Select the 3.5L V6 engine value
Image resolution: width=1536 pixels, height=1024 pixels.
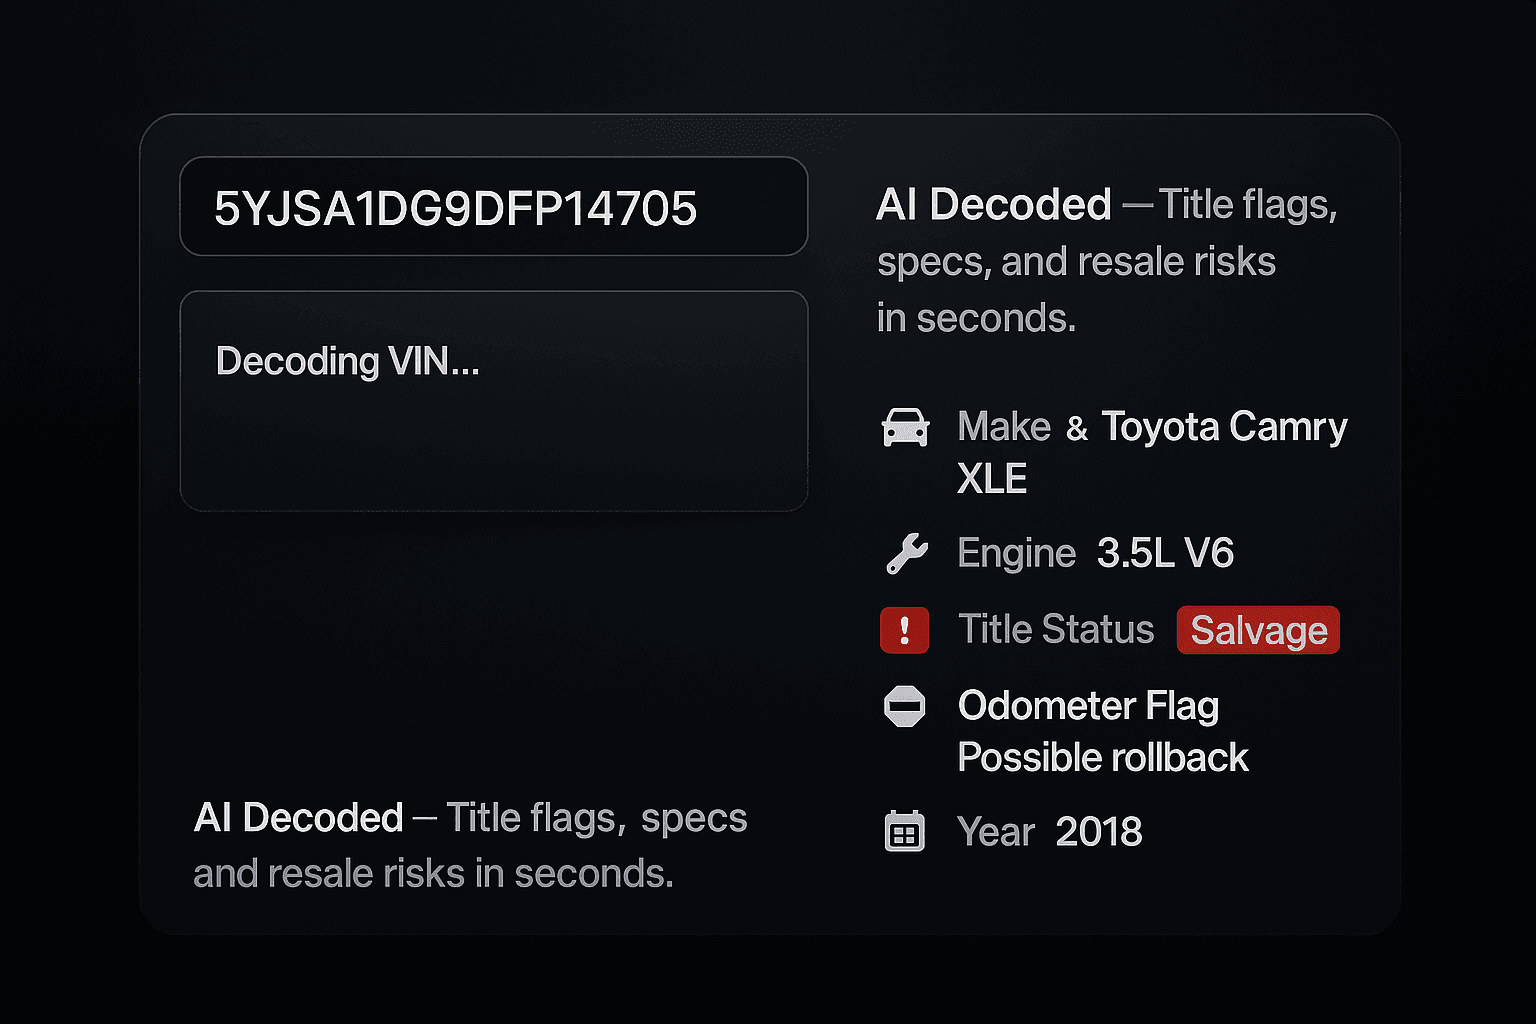point(1166,553)
